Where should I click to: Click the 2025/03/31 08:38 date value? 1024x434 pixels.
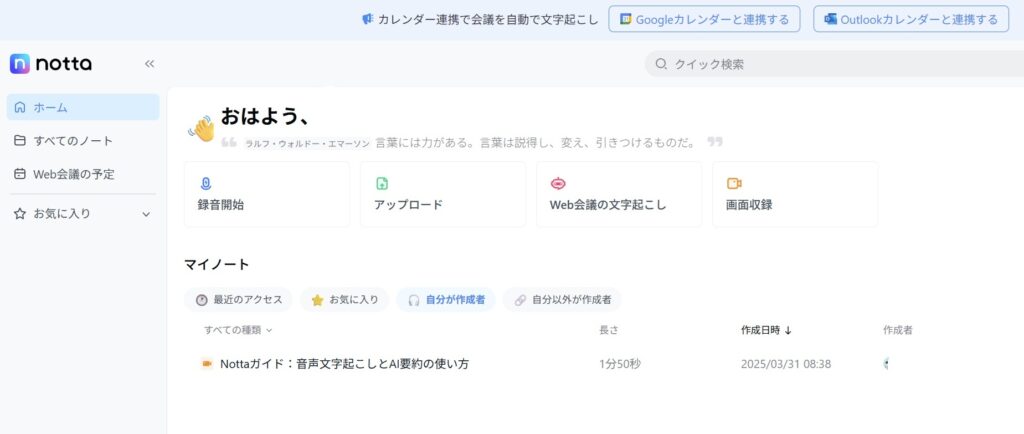pos(786,364)
